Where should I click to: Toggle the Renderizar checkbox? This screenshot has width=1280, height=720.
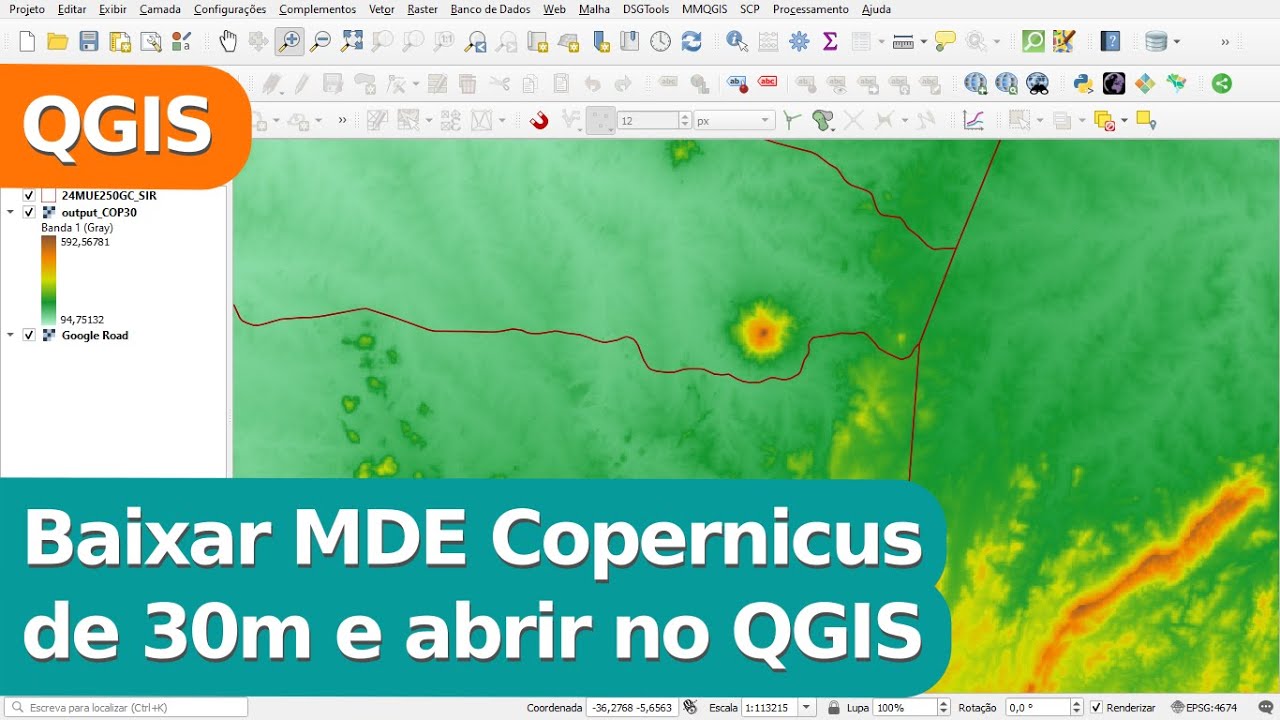tap(1097, 707)
